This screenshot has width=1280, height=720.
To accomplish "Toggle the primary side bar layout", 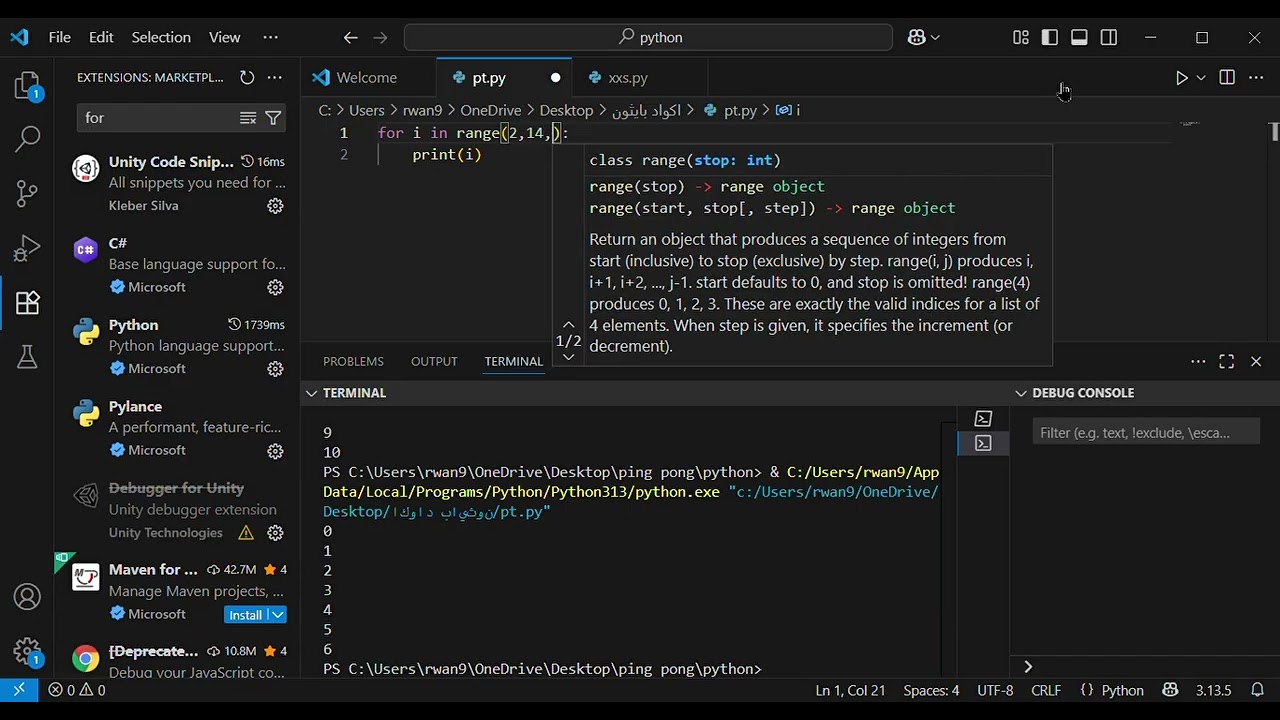I will [x=1049, y=38].
